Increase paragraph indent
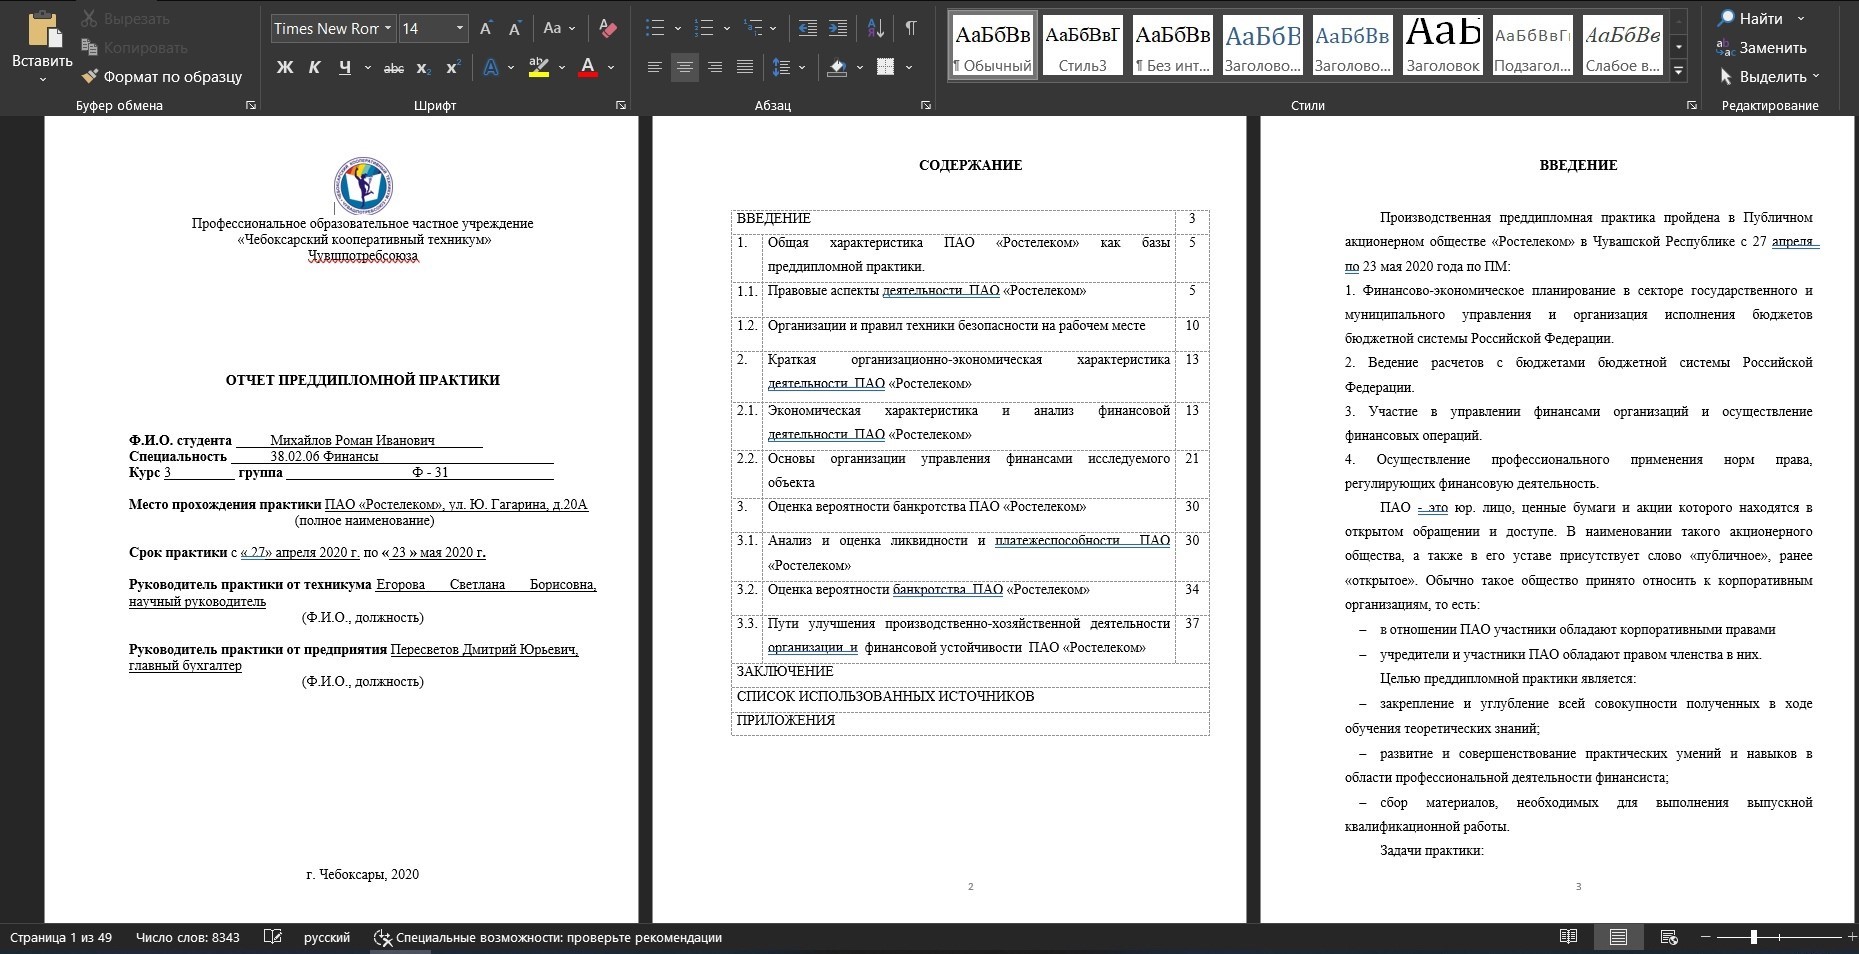Image resolution: width=1859 pixels, height=954 pixels. (838, 28)
